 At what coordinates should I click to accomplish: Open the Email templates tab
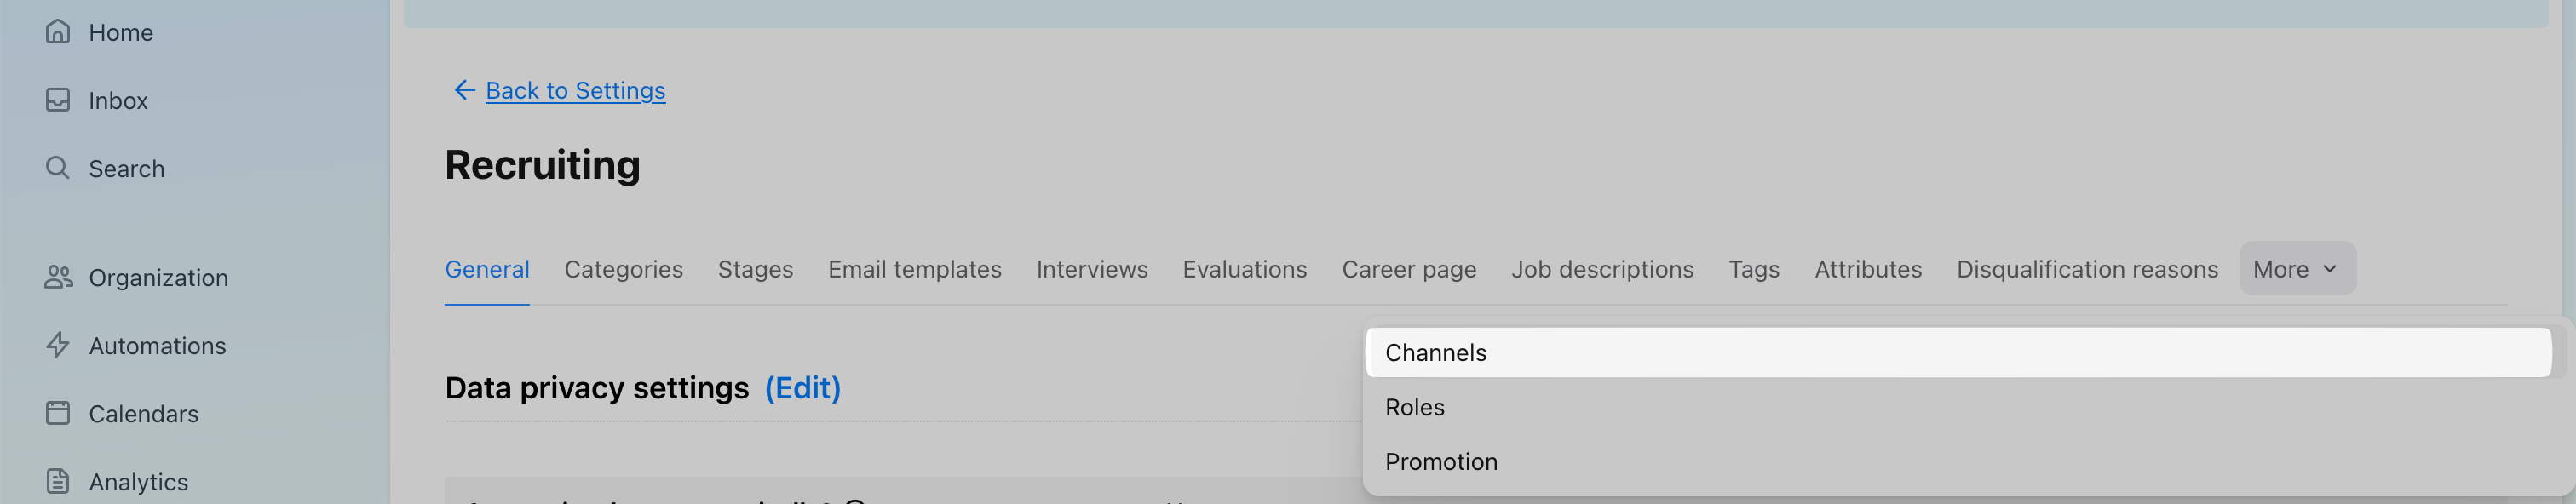pyautogui.click(x=914, y=269)
